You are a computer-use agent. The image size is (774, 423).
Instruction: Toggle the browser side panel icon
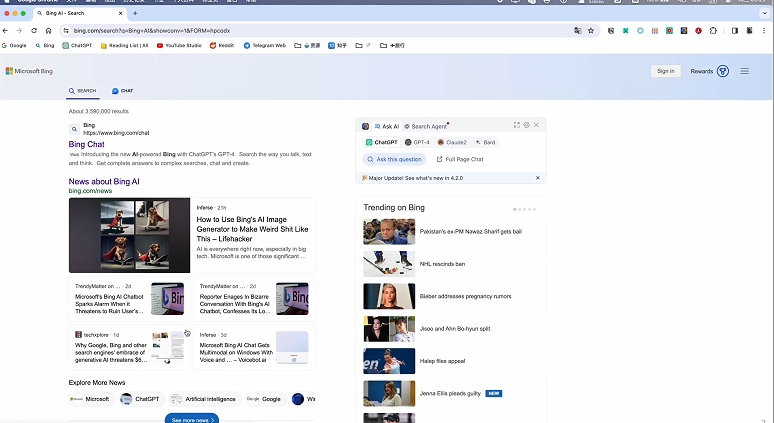735,31
